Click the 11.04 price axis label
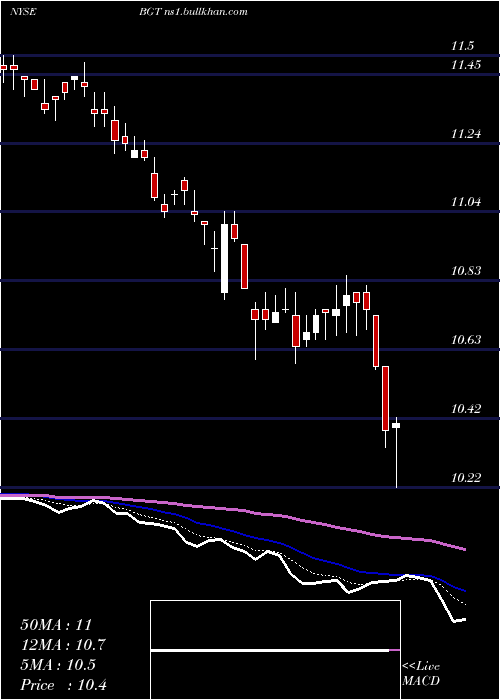The width and height of the screenshot is (500, 700). (x=466, y=202)
